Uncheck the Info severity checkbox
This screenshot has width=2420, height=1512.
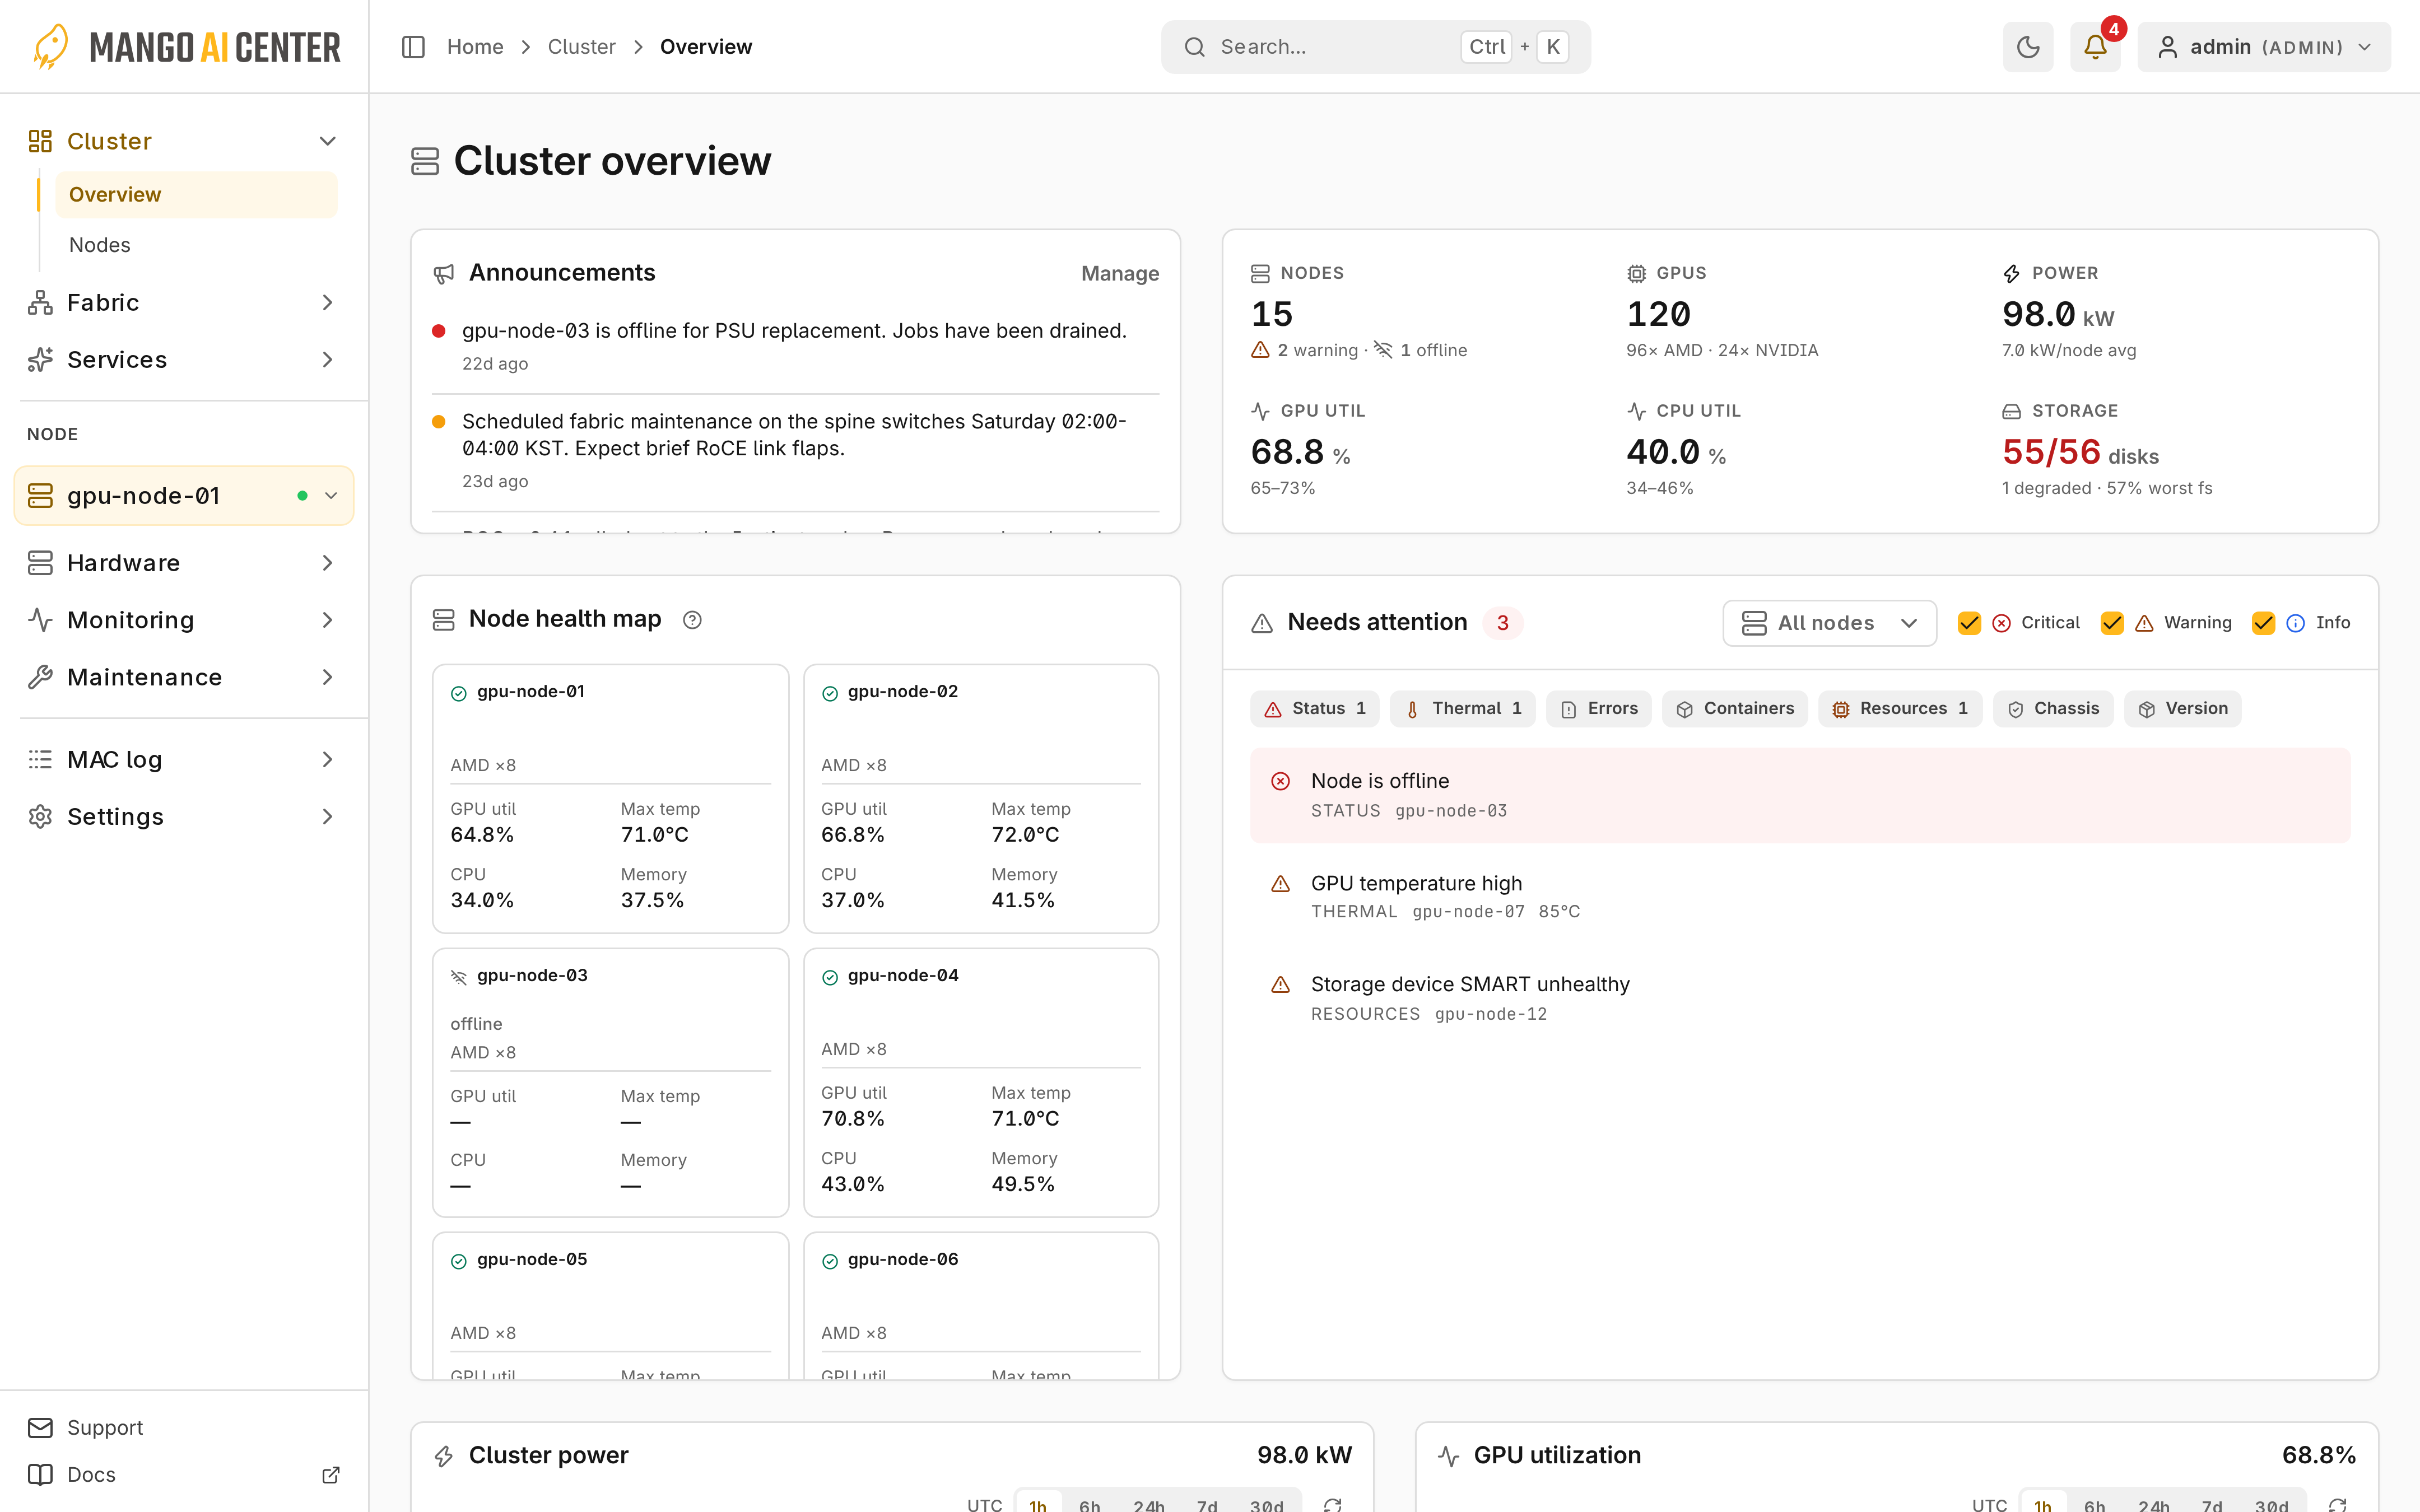[2263, 623]
